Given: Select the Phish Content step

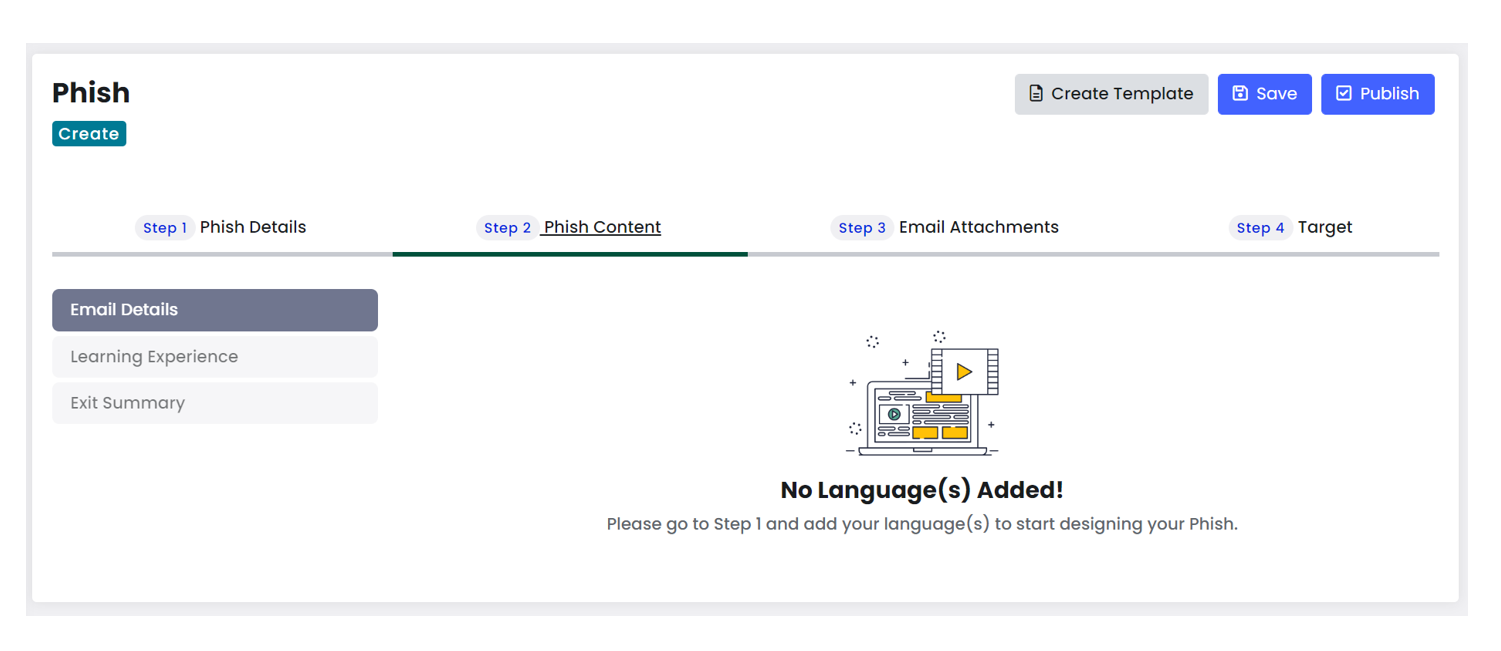Looking at the screenshot, I should [x=600, y=227].
